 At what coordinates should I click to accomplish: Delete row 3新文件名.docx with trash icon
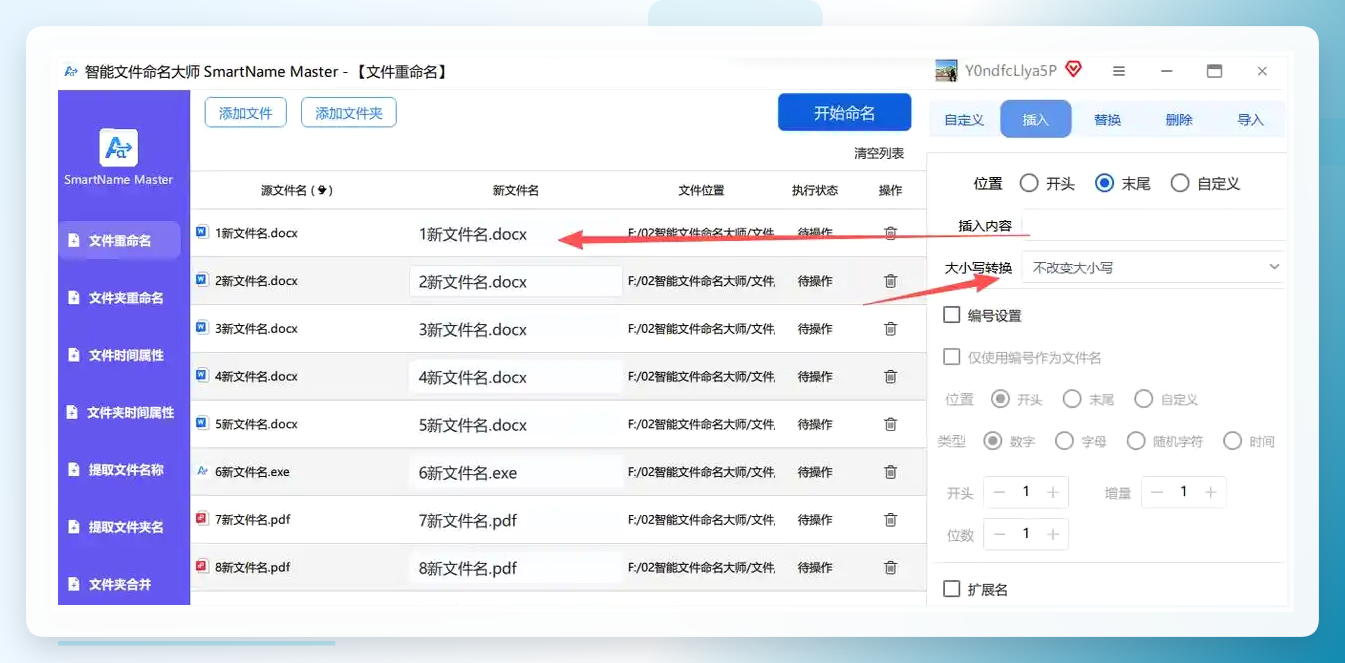coord(890,329)
